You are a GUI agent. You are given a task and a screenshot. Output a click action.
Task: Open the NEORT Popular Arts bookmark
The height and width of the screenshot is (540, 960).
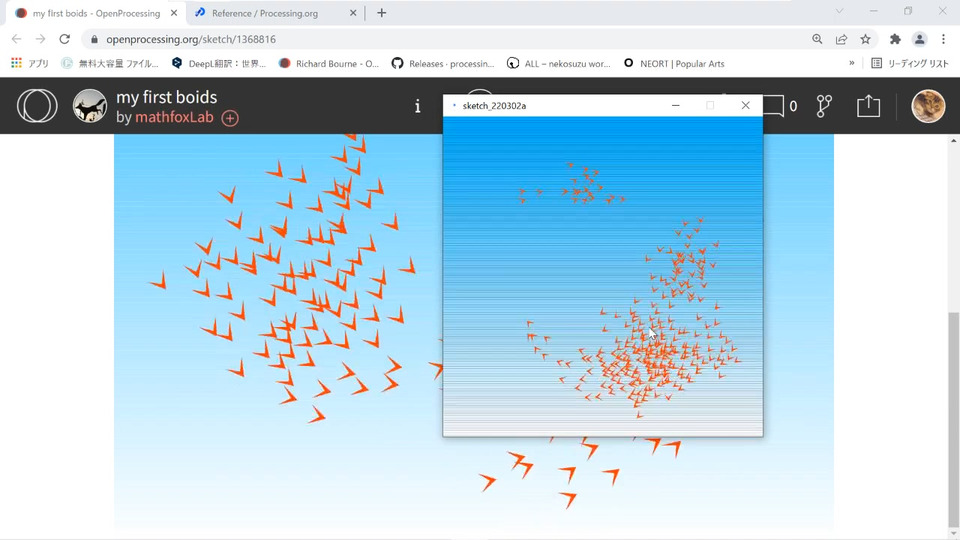[x=673, y=64]
